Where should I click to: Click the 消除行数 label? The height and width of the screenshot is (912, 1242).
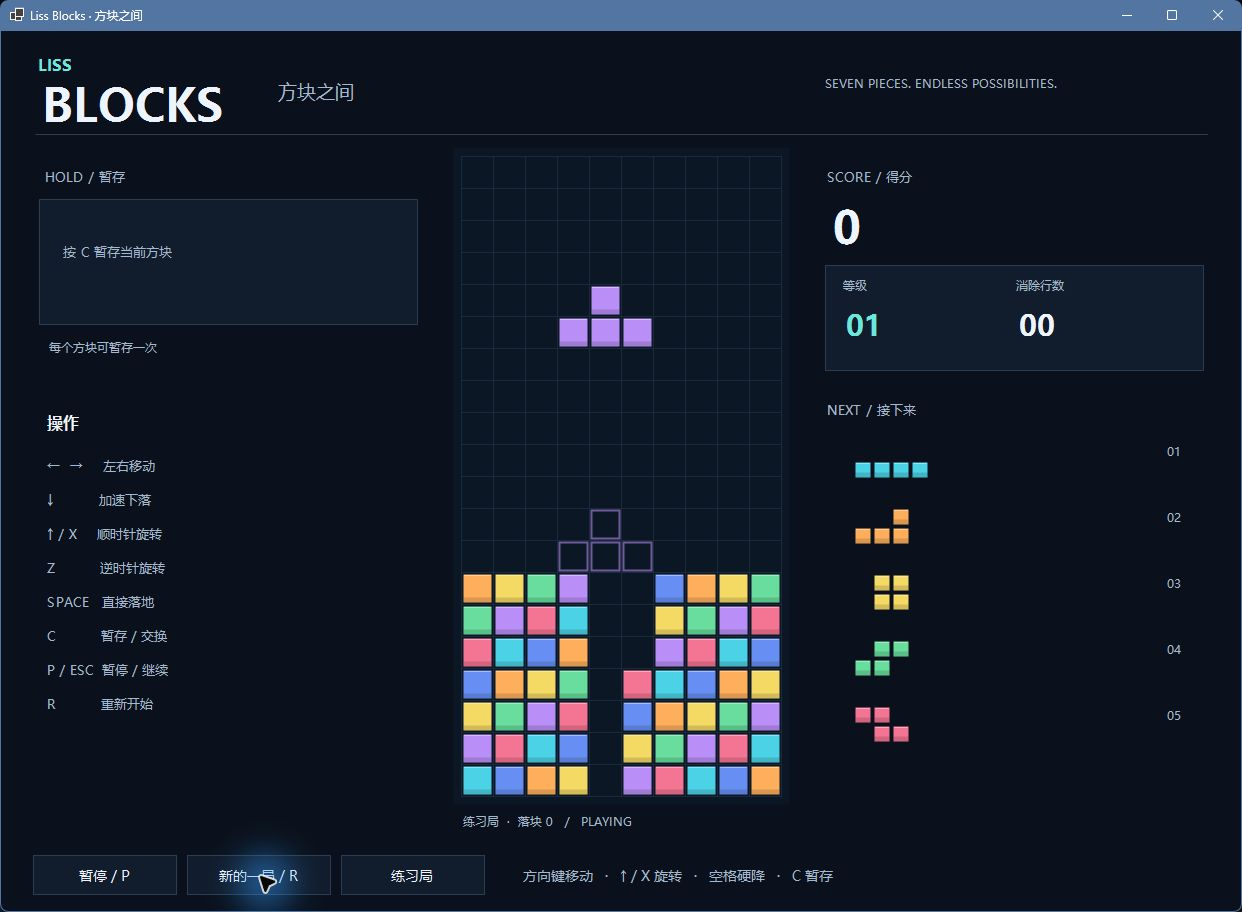tap(1040, 285)
